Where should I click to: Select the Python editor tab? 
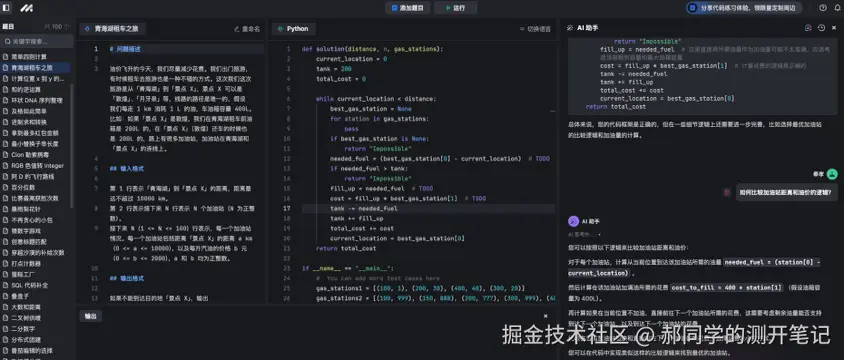point(294,29)
